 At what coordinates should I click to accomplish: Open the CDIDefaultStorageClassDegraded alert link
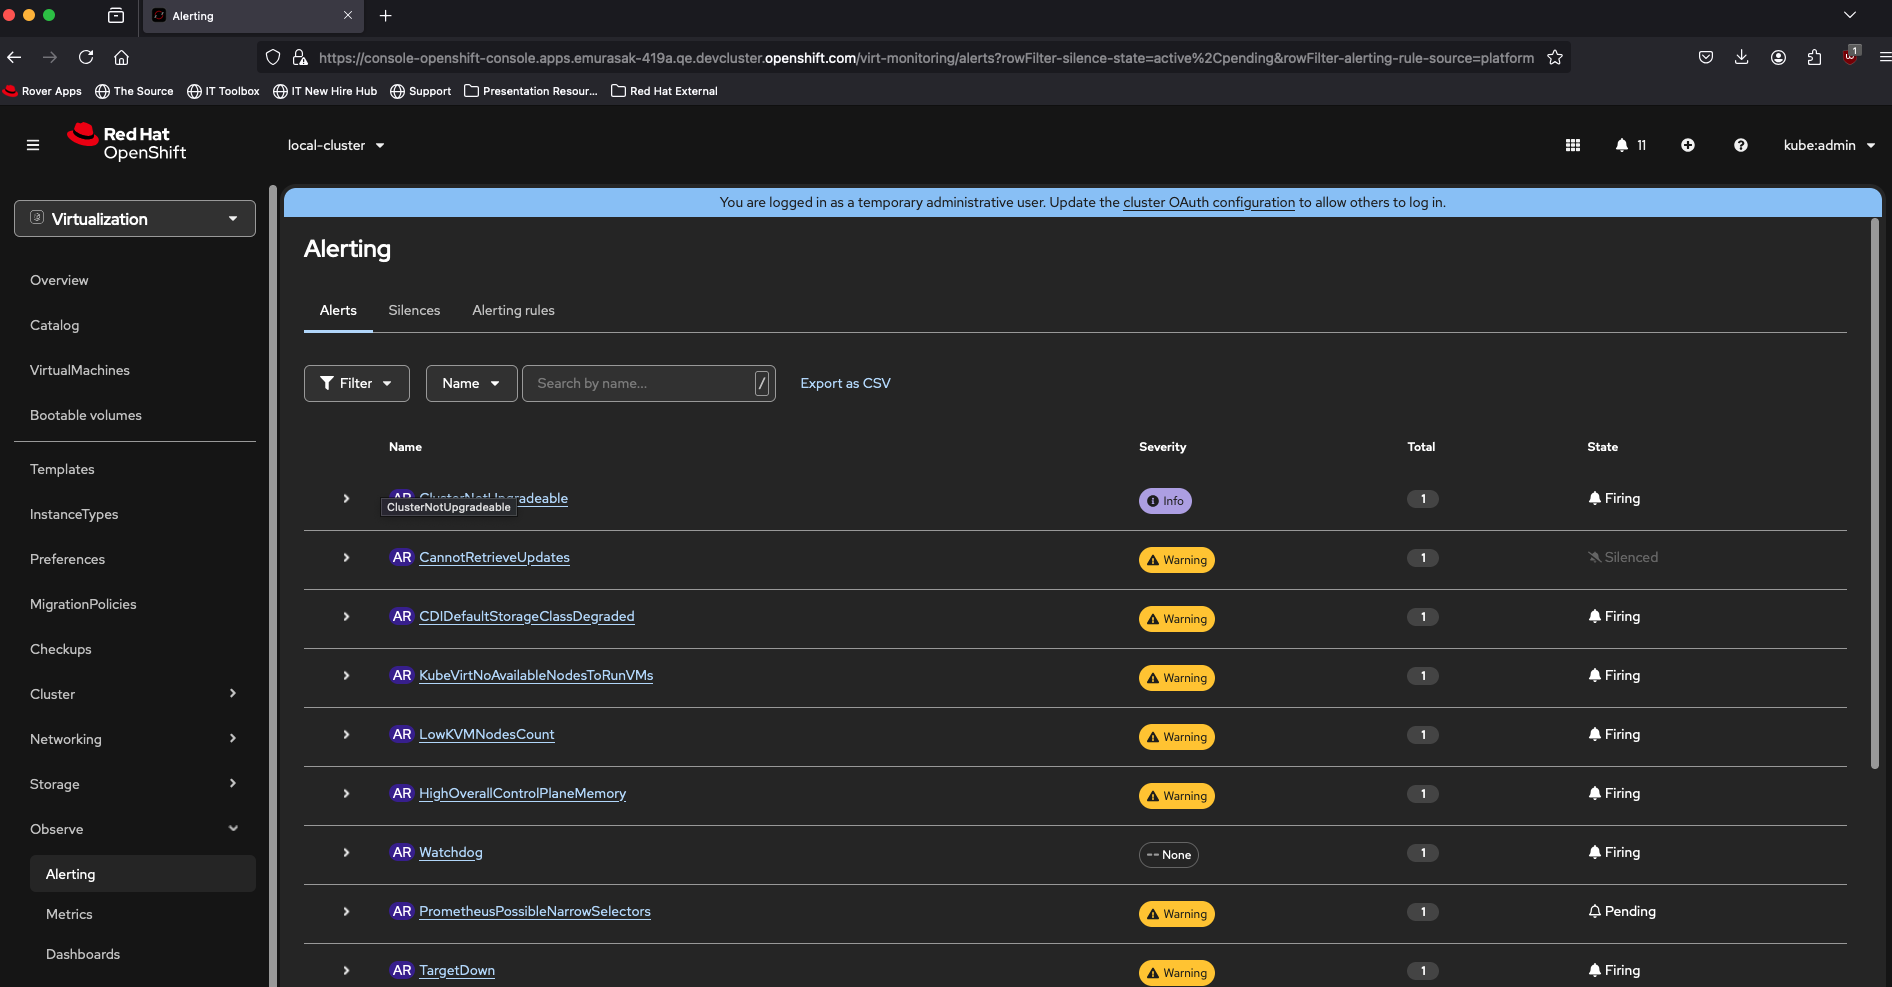point(527,616)
